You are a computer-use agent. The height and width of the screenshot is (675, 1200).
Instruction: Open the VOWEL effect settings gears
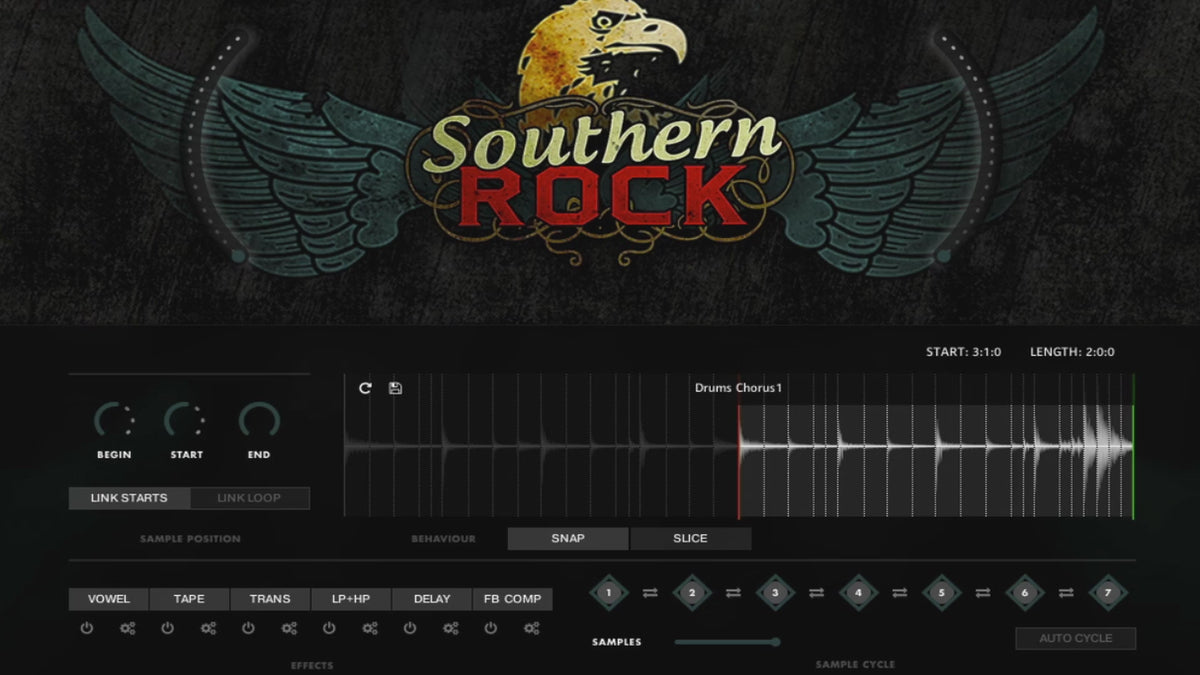127,629
